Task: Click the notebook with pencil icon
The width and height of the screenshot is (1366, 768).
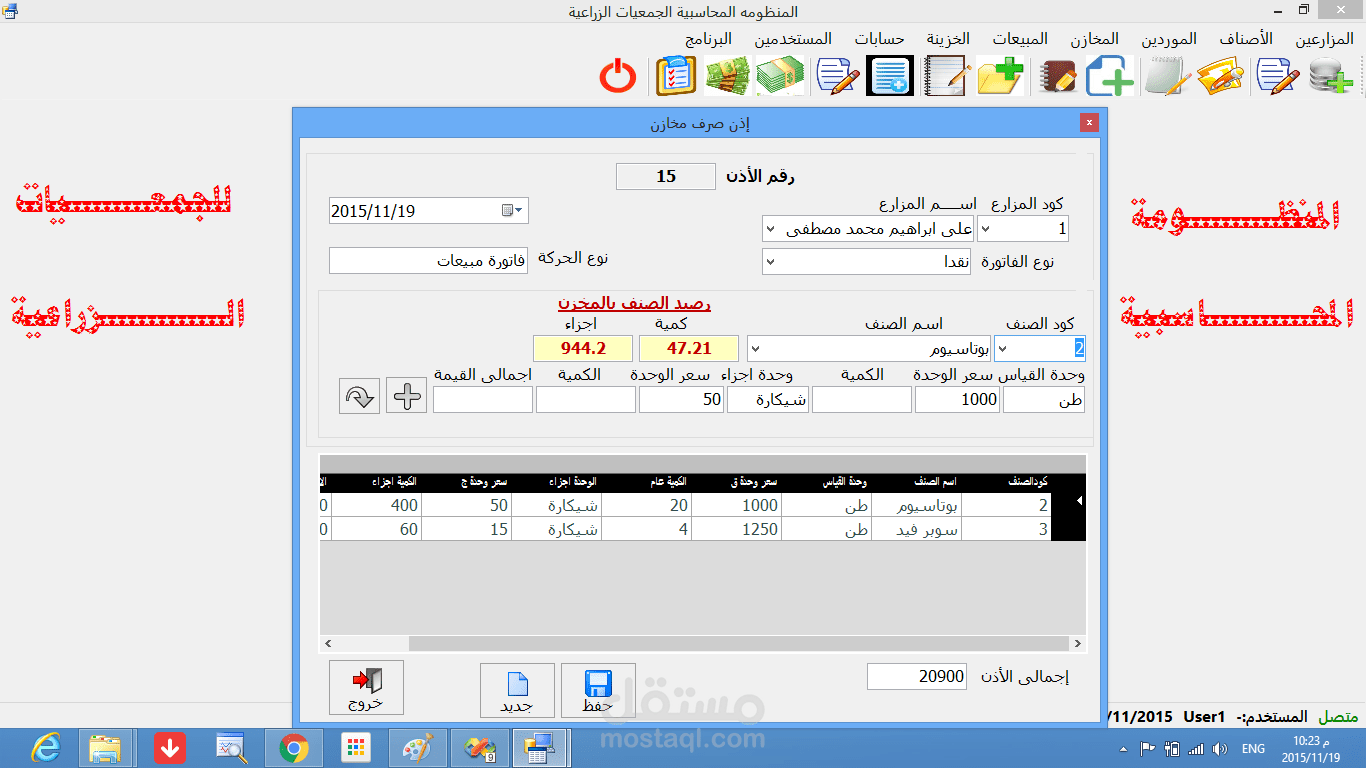Action: (x=945, y=74)
